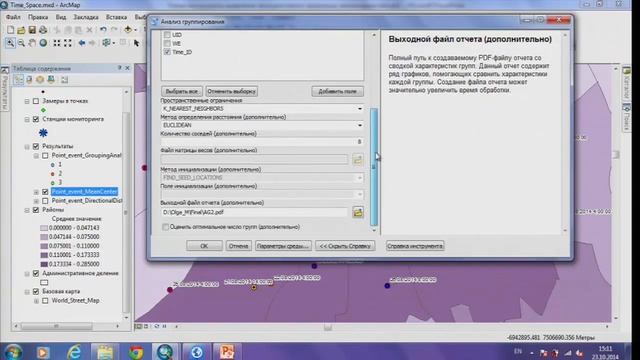The image size is (640, 360).
Task: Click the Добавить поле button
Action: 338,91
